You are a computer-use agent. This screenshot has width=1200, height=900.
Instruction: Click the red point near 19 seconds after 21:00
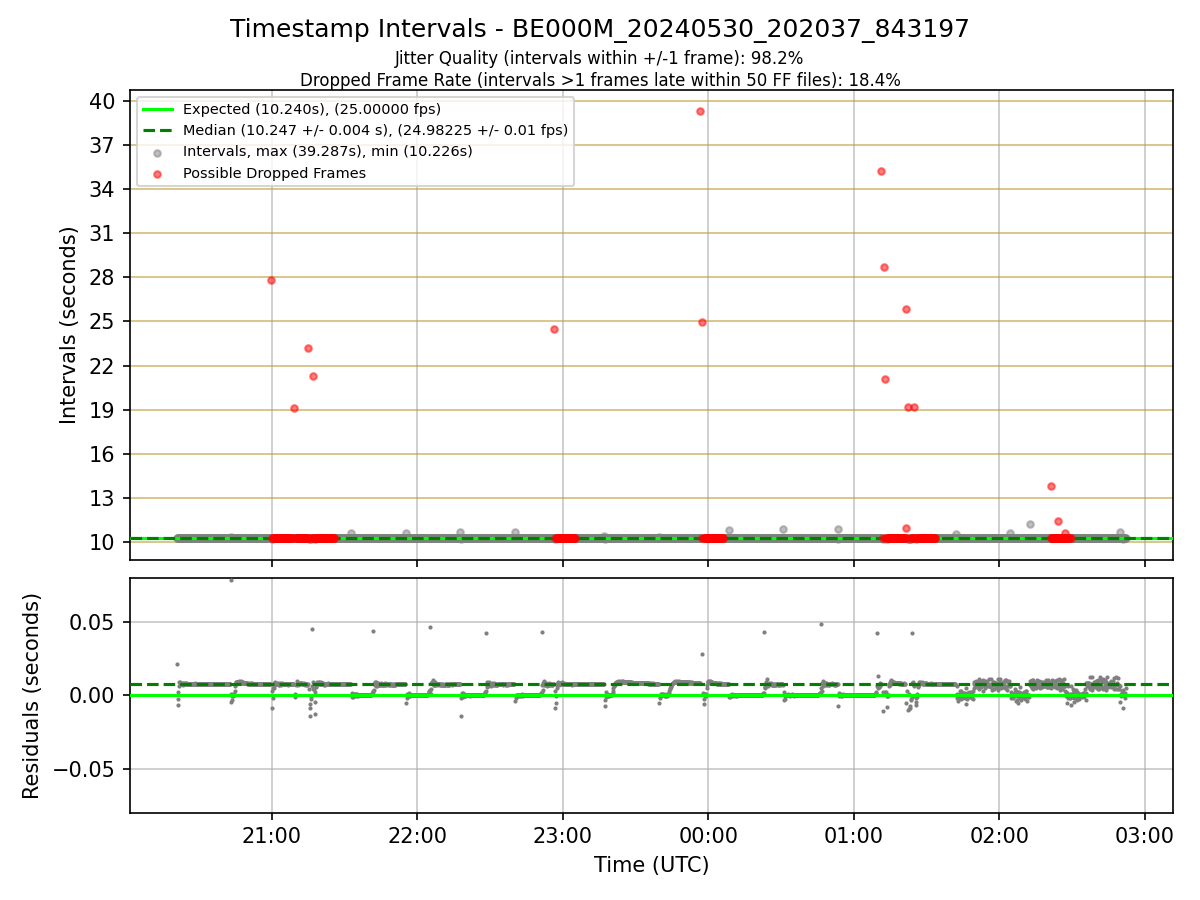click(294, 408)
